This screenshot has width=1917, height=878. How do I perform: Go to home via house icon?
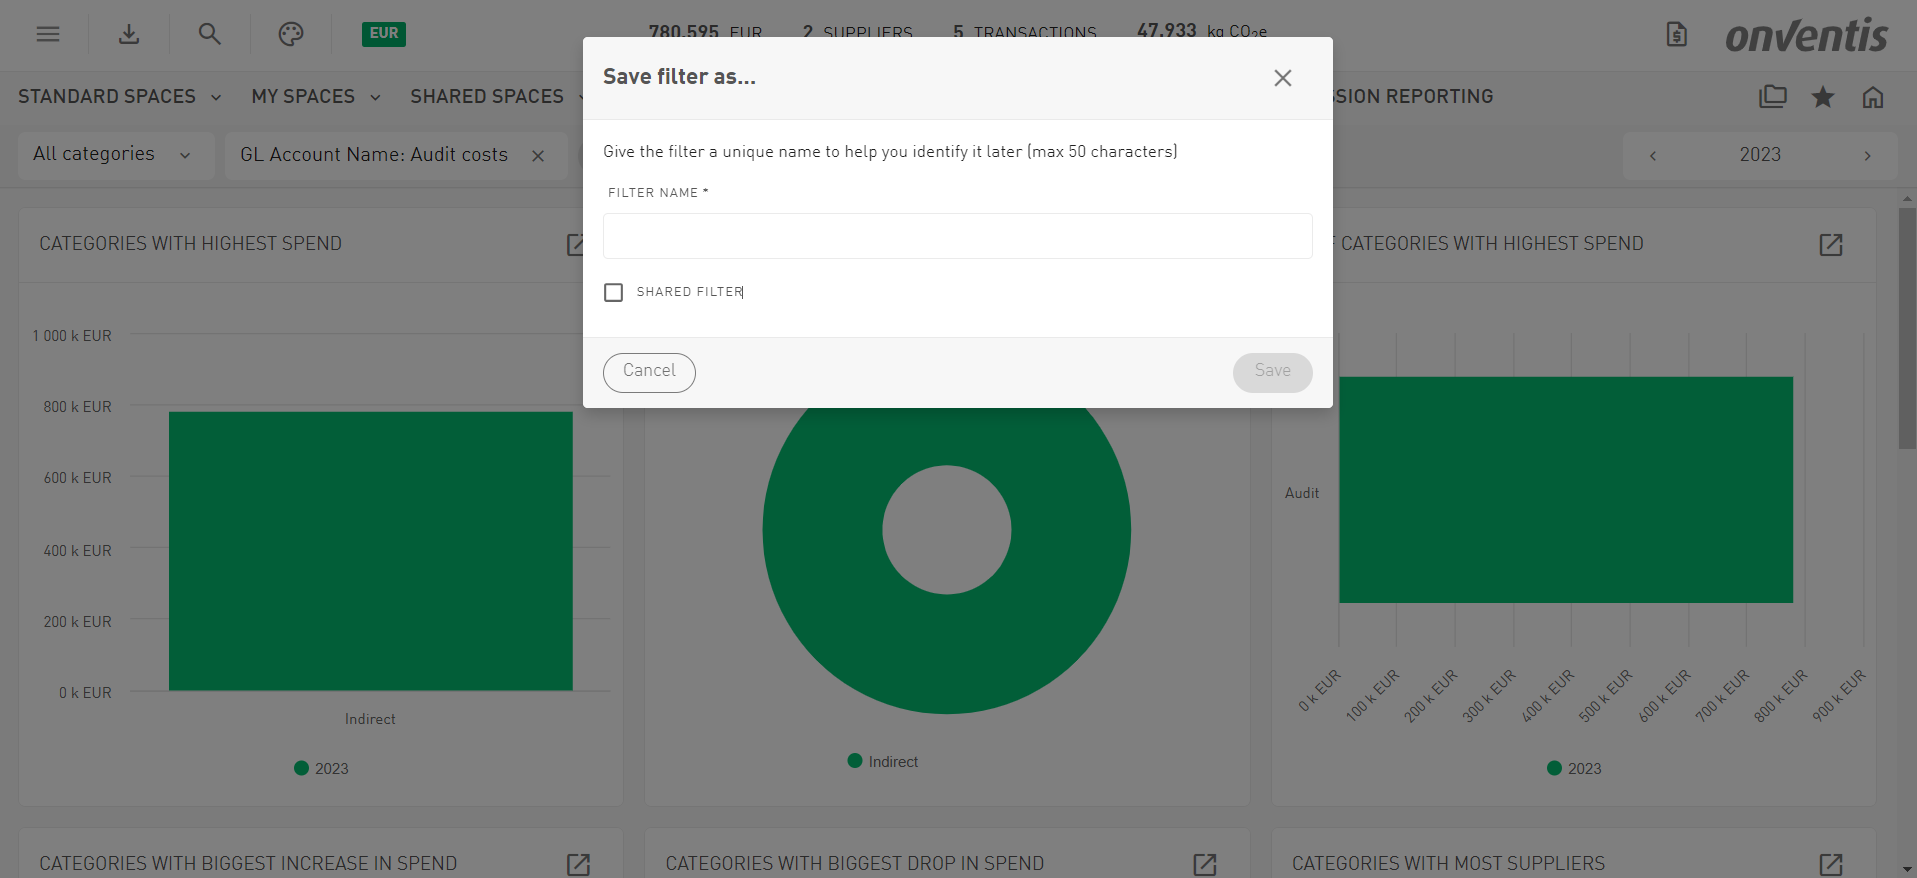[x=1873, y=97]
